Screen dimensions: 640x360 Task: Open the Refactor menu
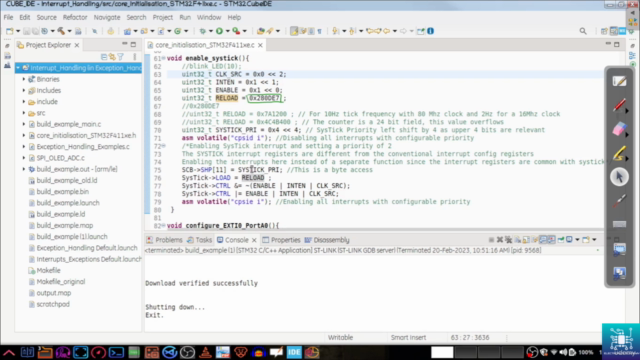pyautogui.click(x=75, y=18)
